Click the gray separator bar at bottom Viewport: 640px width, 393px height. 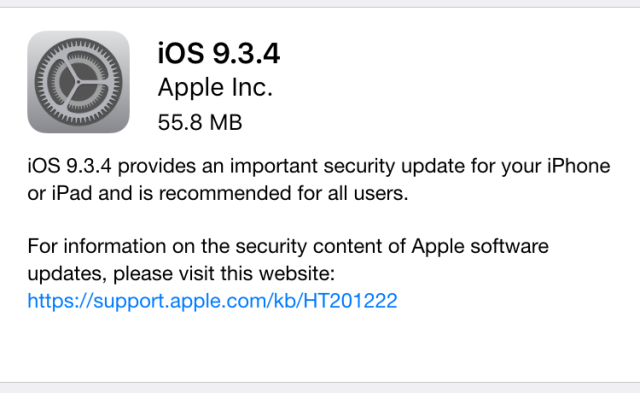(x=320, y=388)
